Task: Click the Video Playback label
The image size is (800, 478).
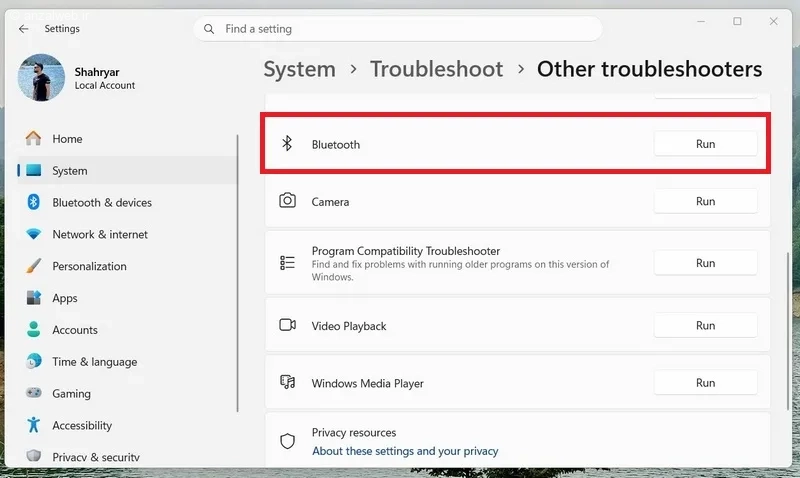Action: click(349, 326)
